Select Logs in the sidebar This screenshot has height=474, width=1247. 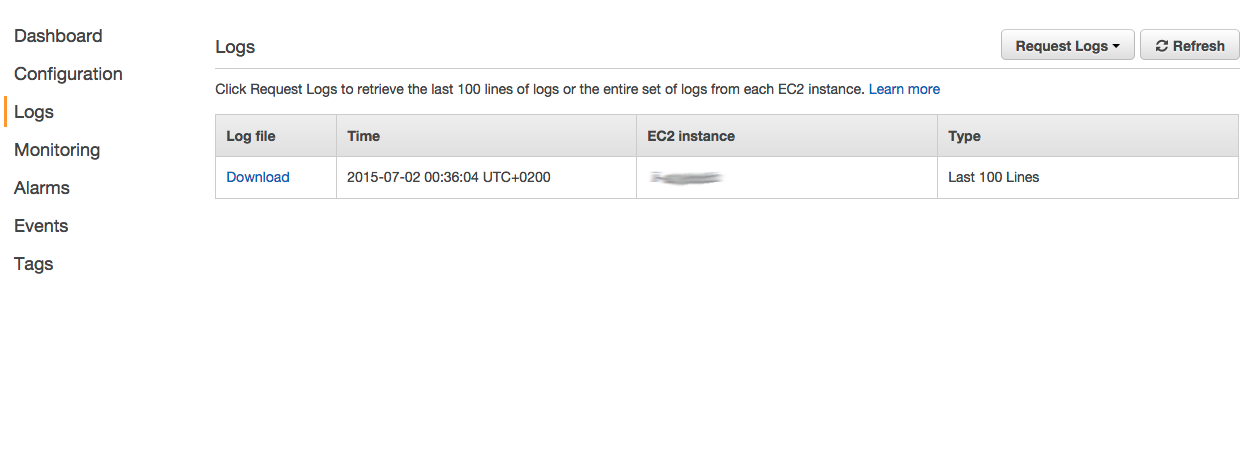[x=34, y=112]
